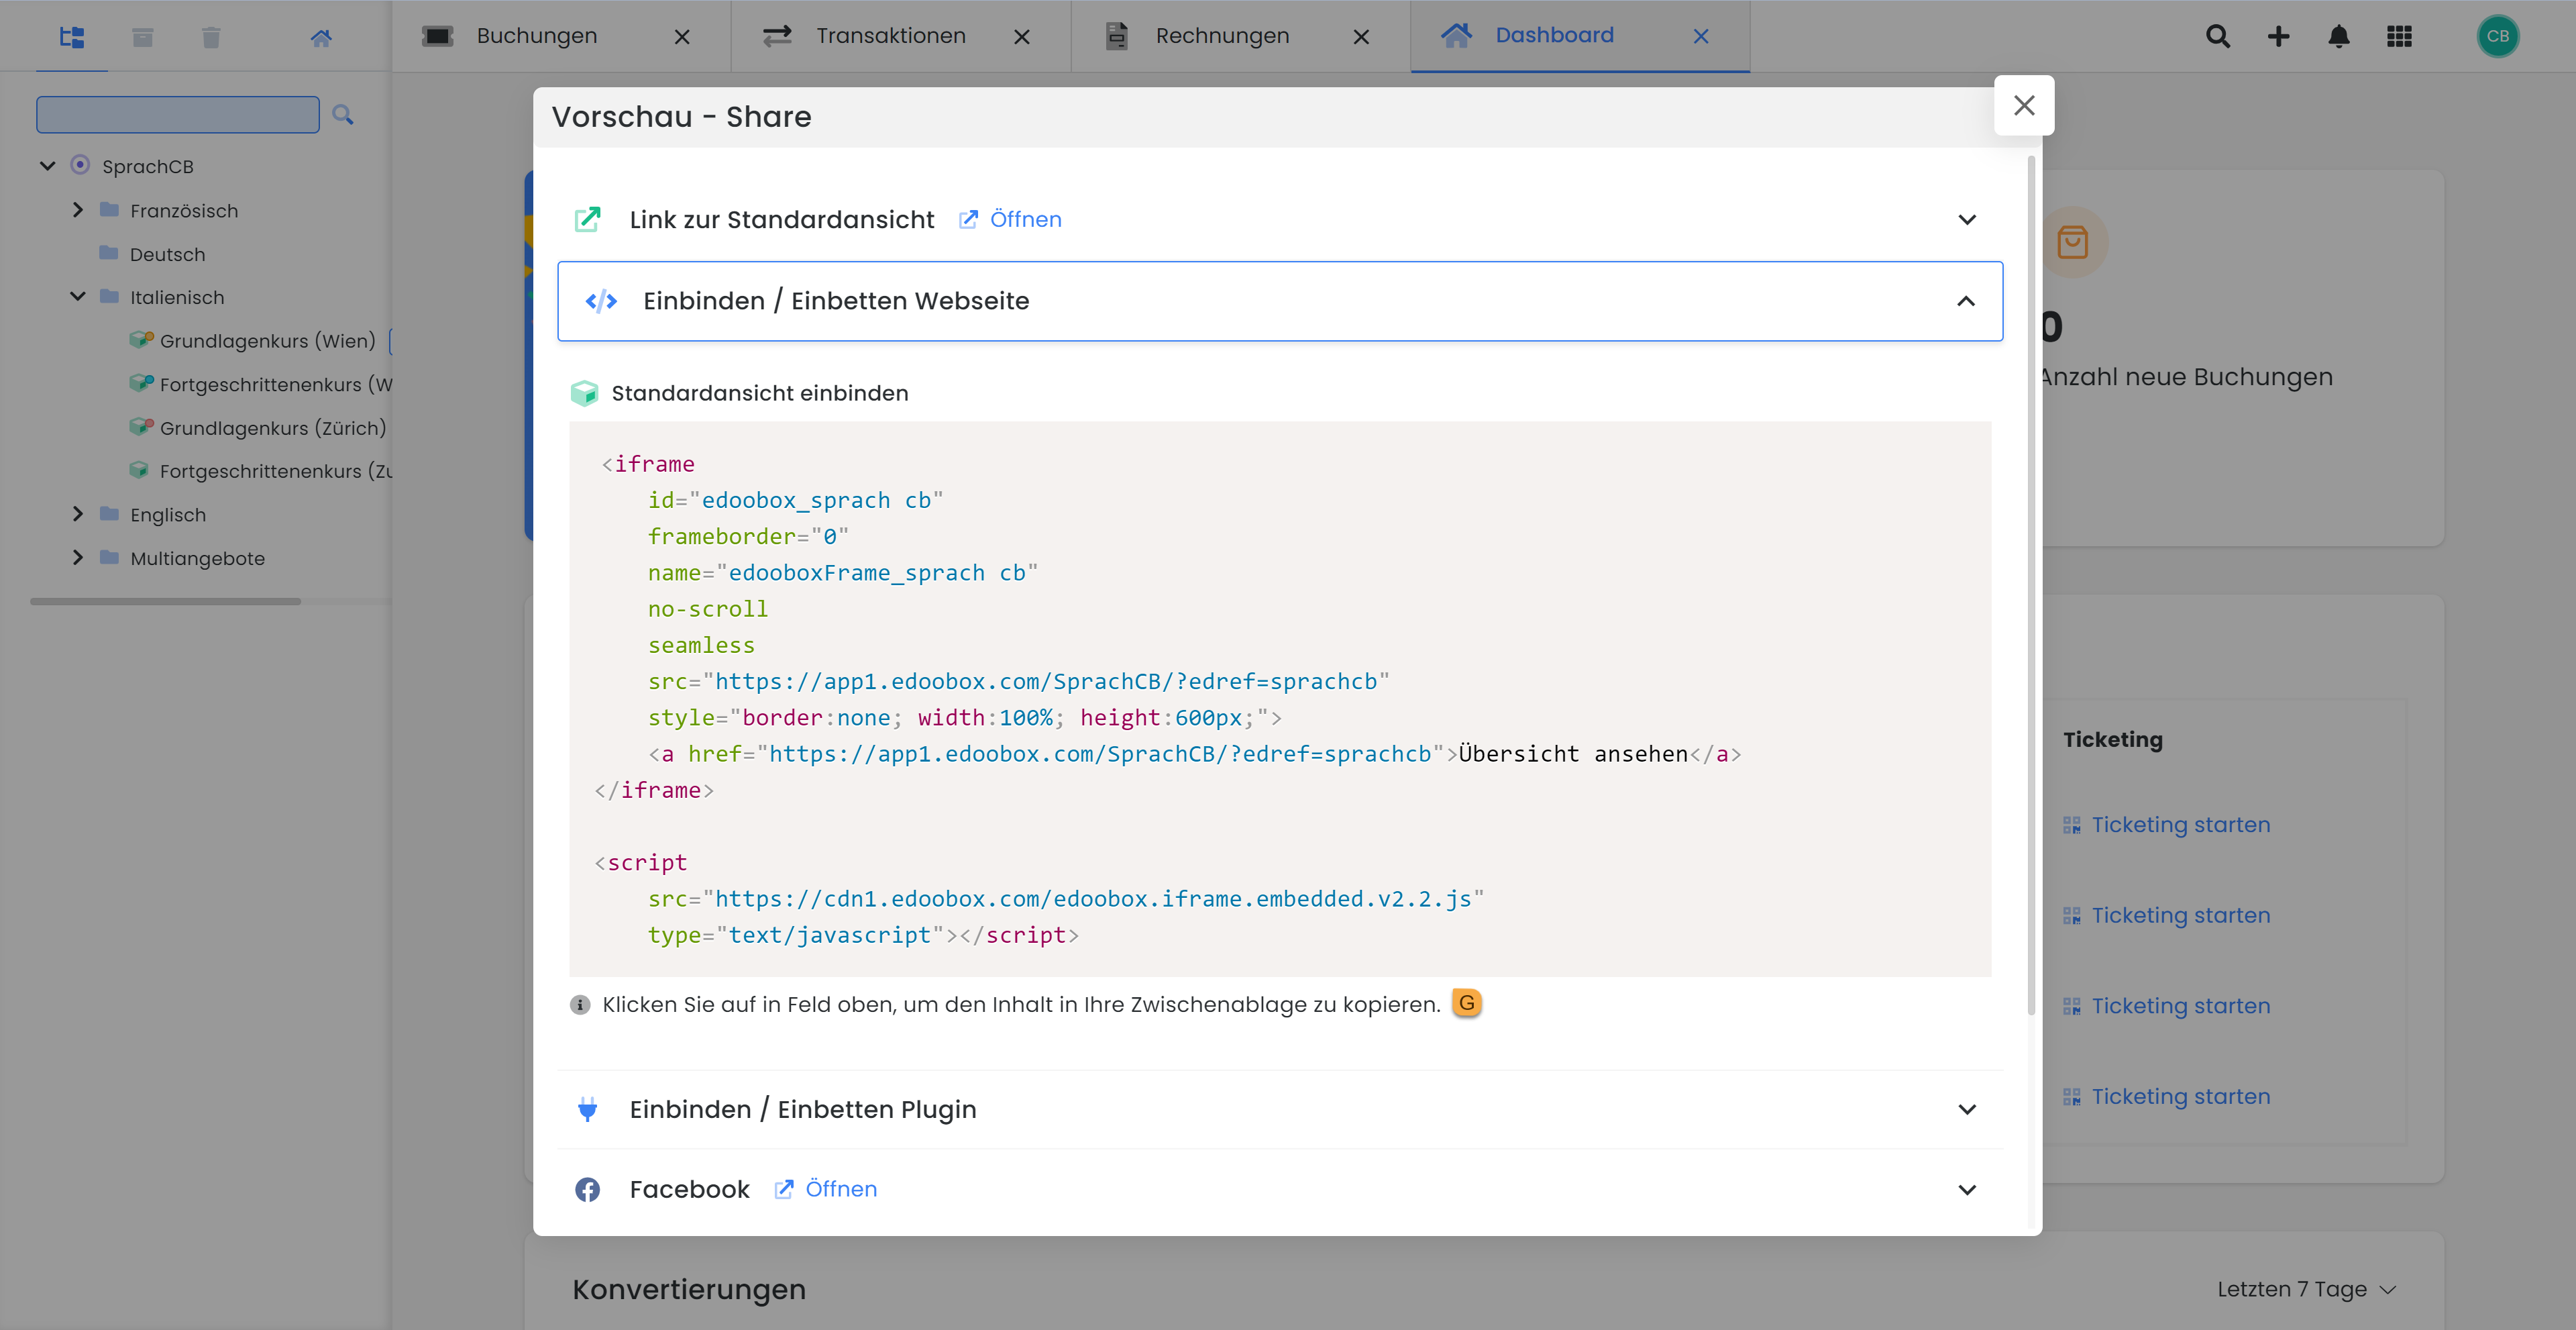Click the tree structure view icon

click(72, 37)
